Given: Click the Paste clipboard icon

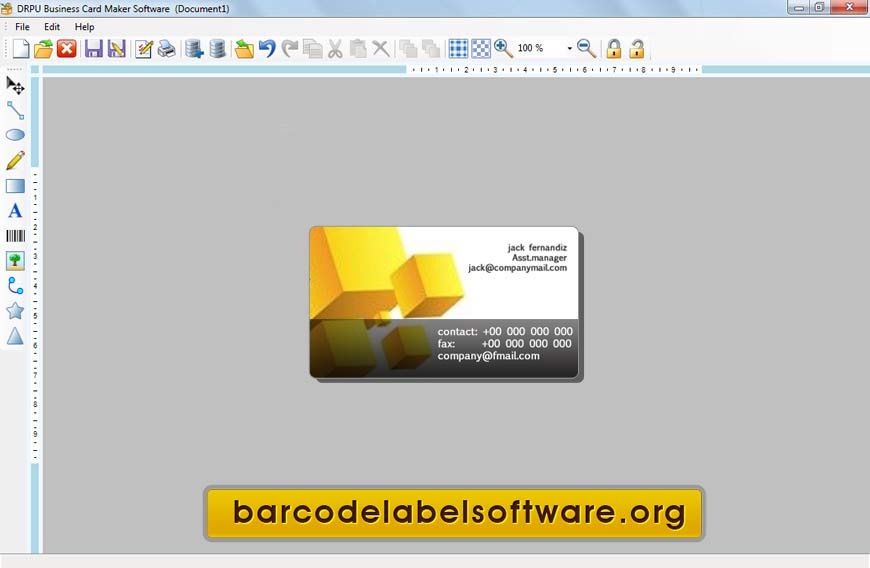Looking at the screenshot, I should [x=358, y=49].
